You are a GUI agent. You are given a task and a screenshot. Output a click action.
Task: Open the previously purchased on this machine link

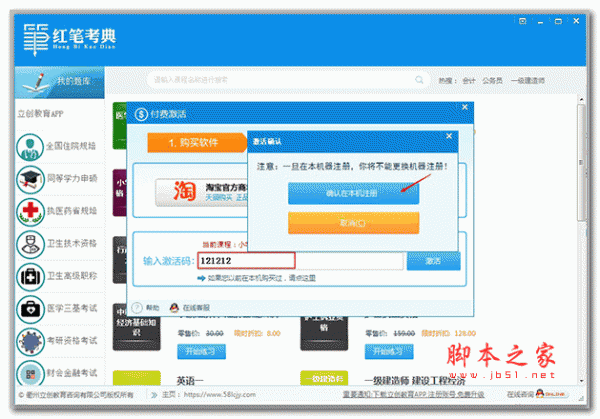click(x=261, y=278)
